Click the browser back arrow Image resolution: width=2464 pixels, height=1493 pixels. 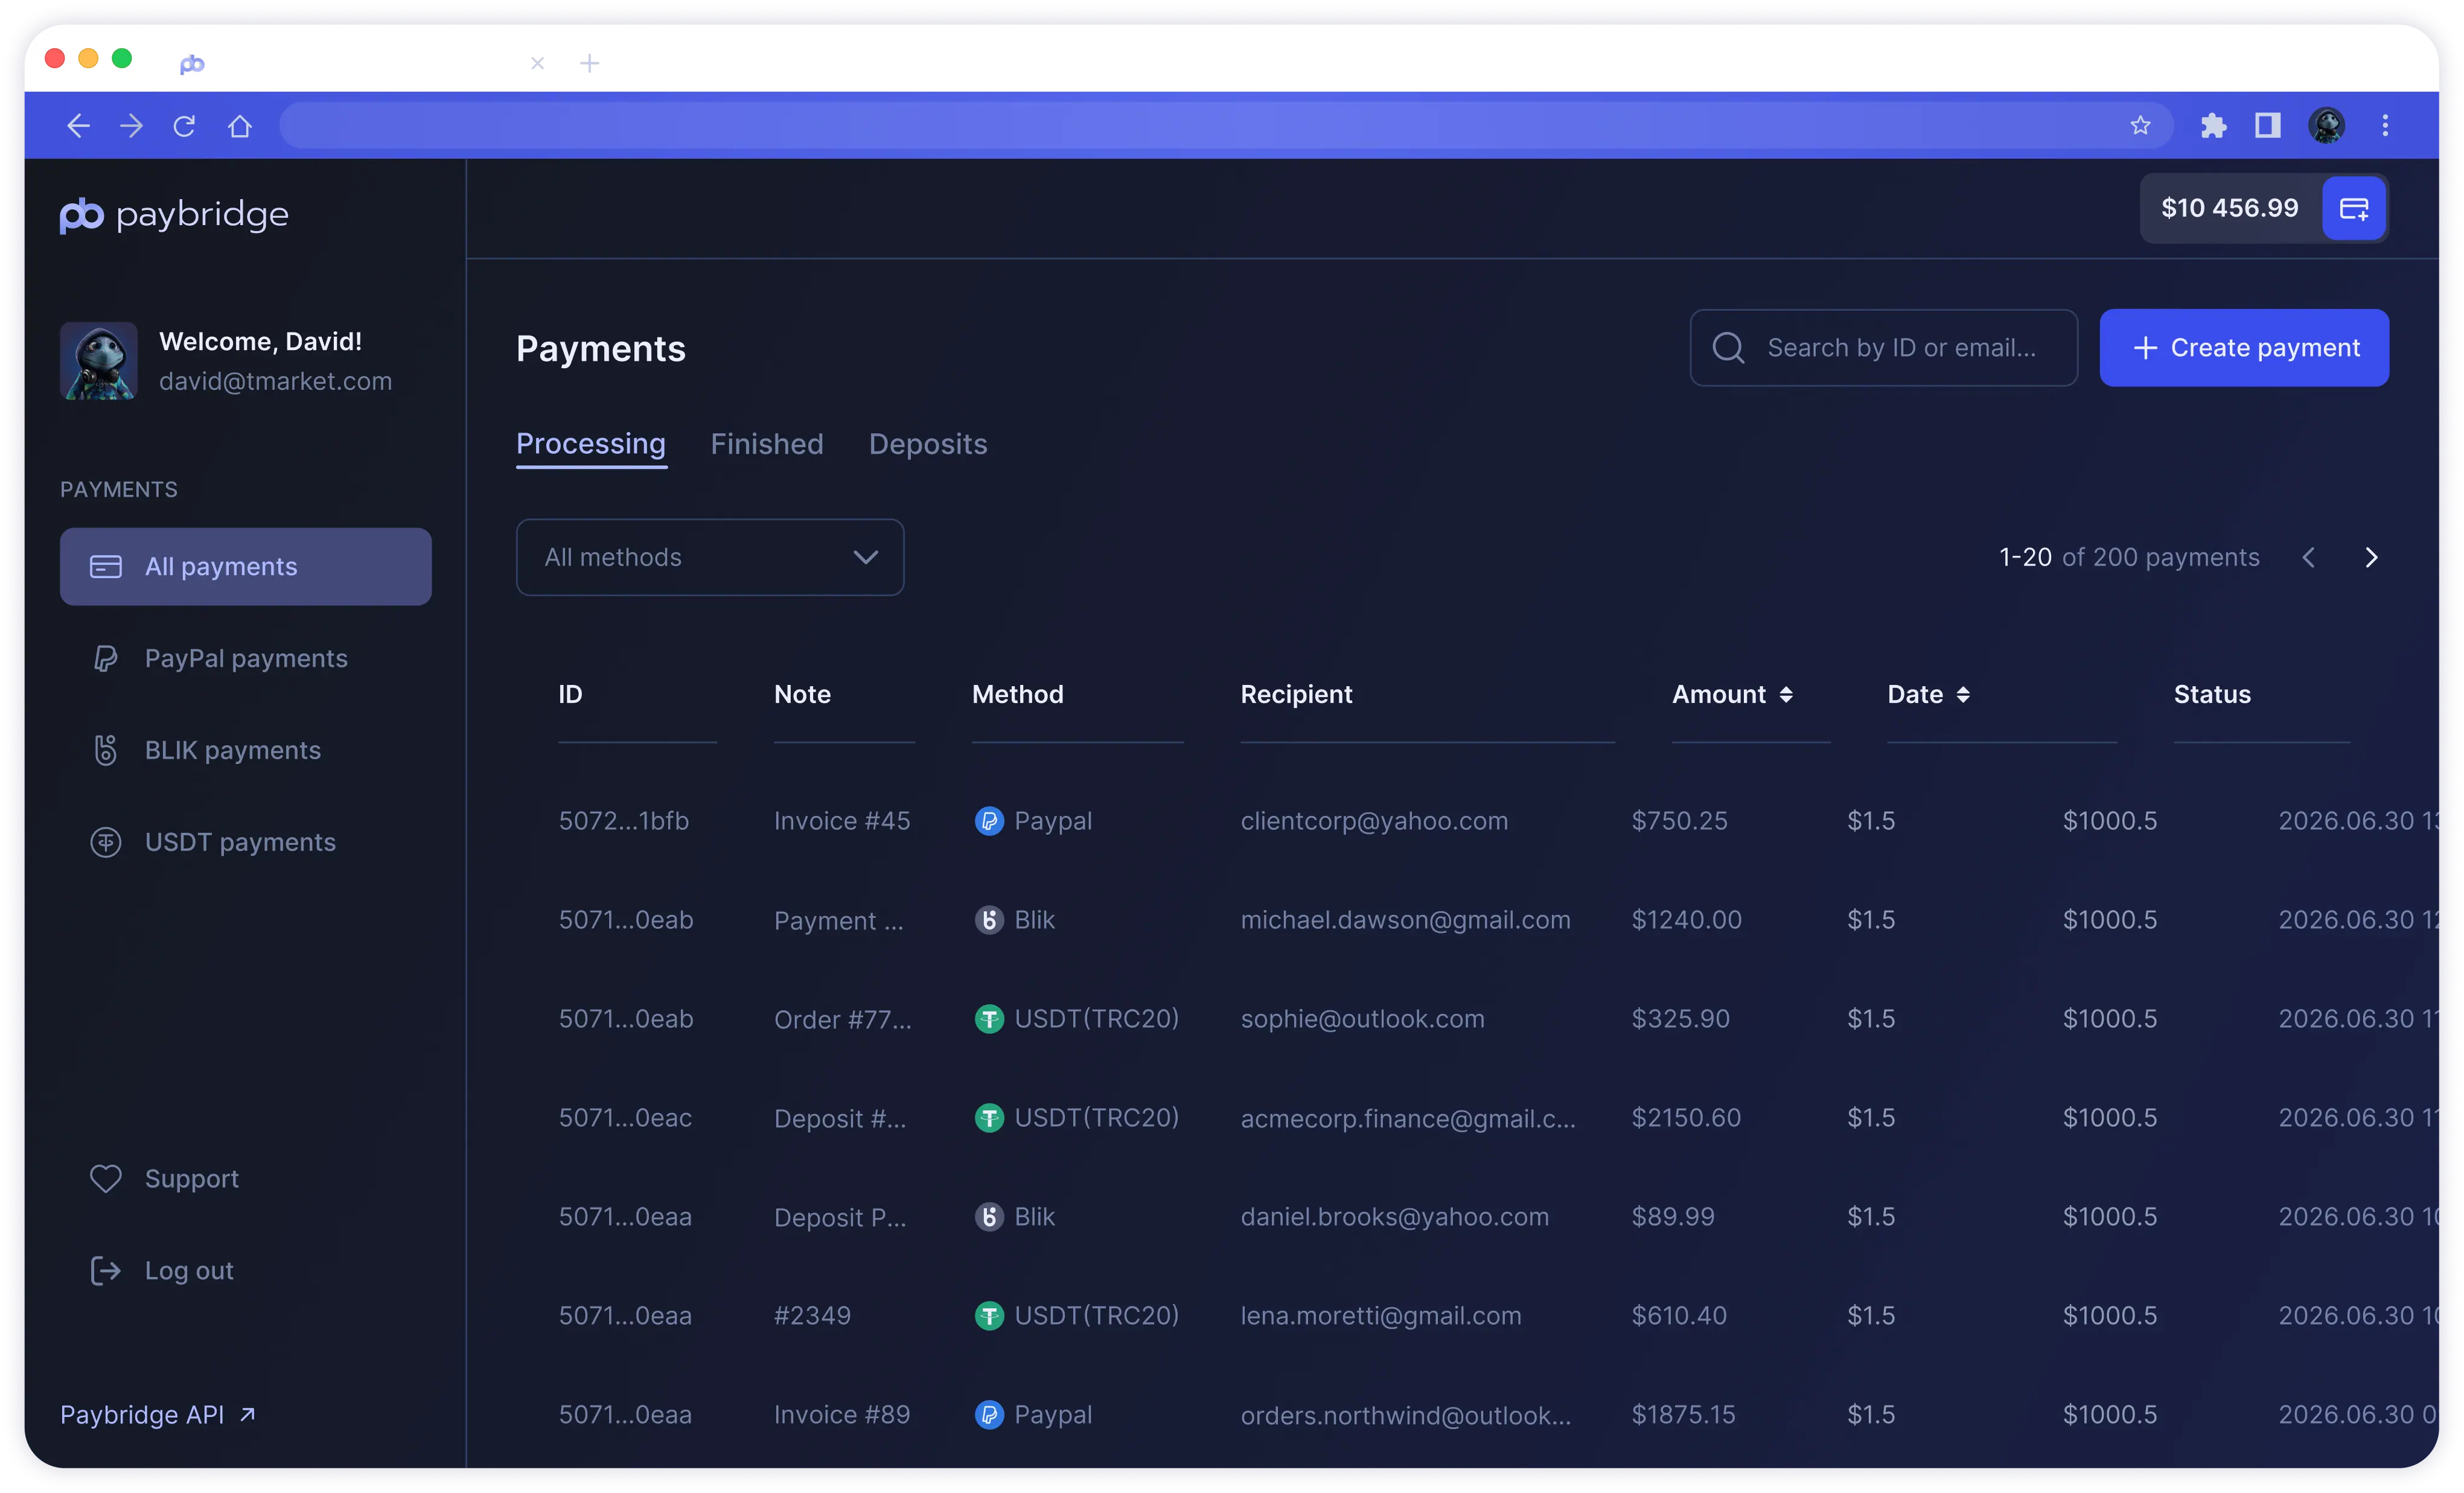[78, 126]
